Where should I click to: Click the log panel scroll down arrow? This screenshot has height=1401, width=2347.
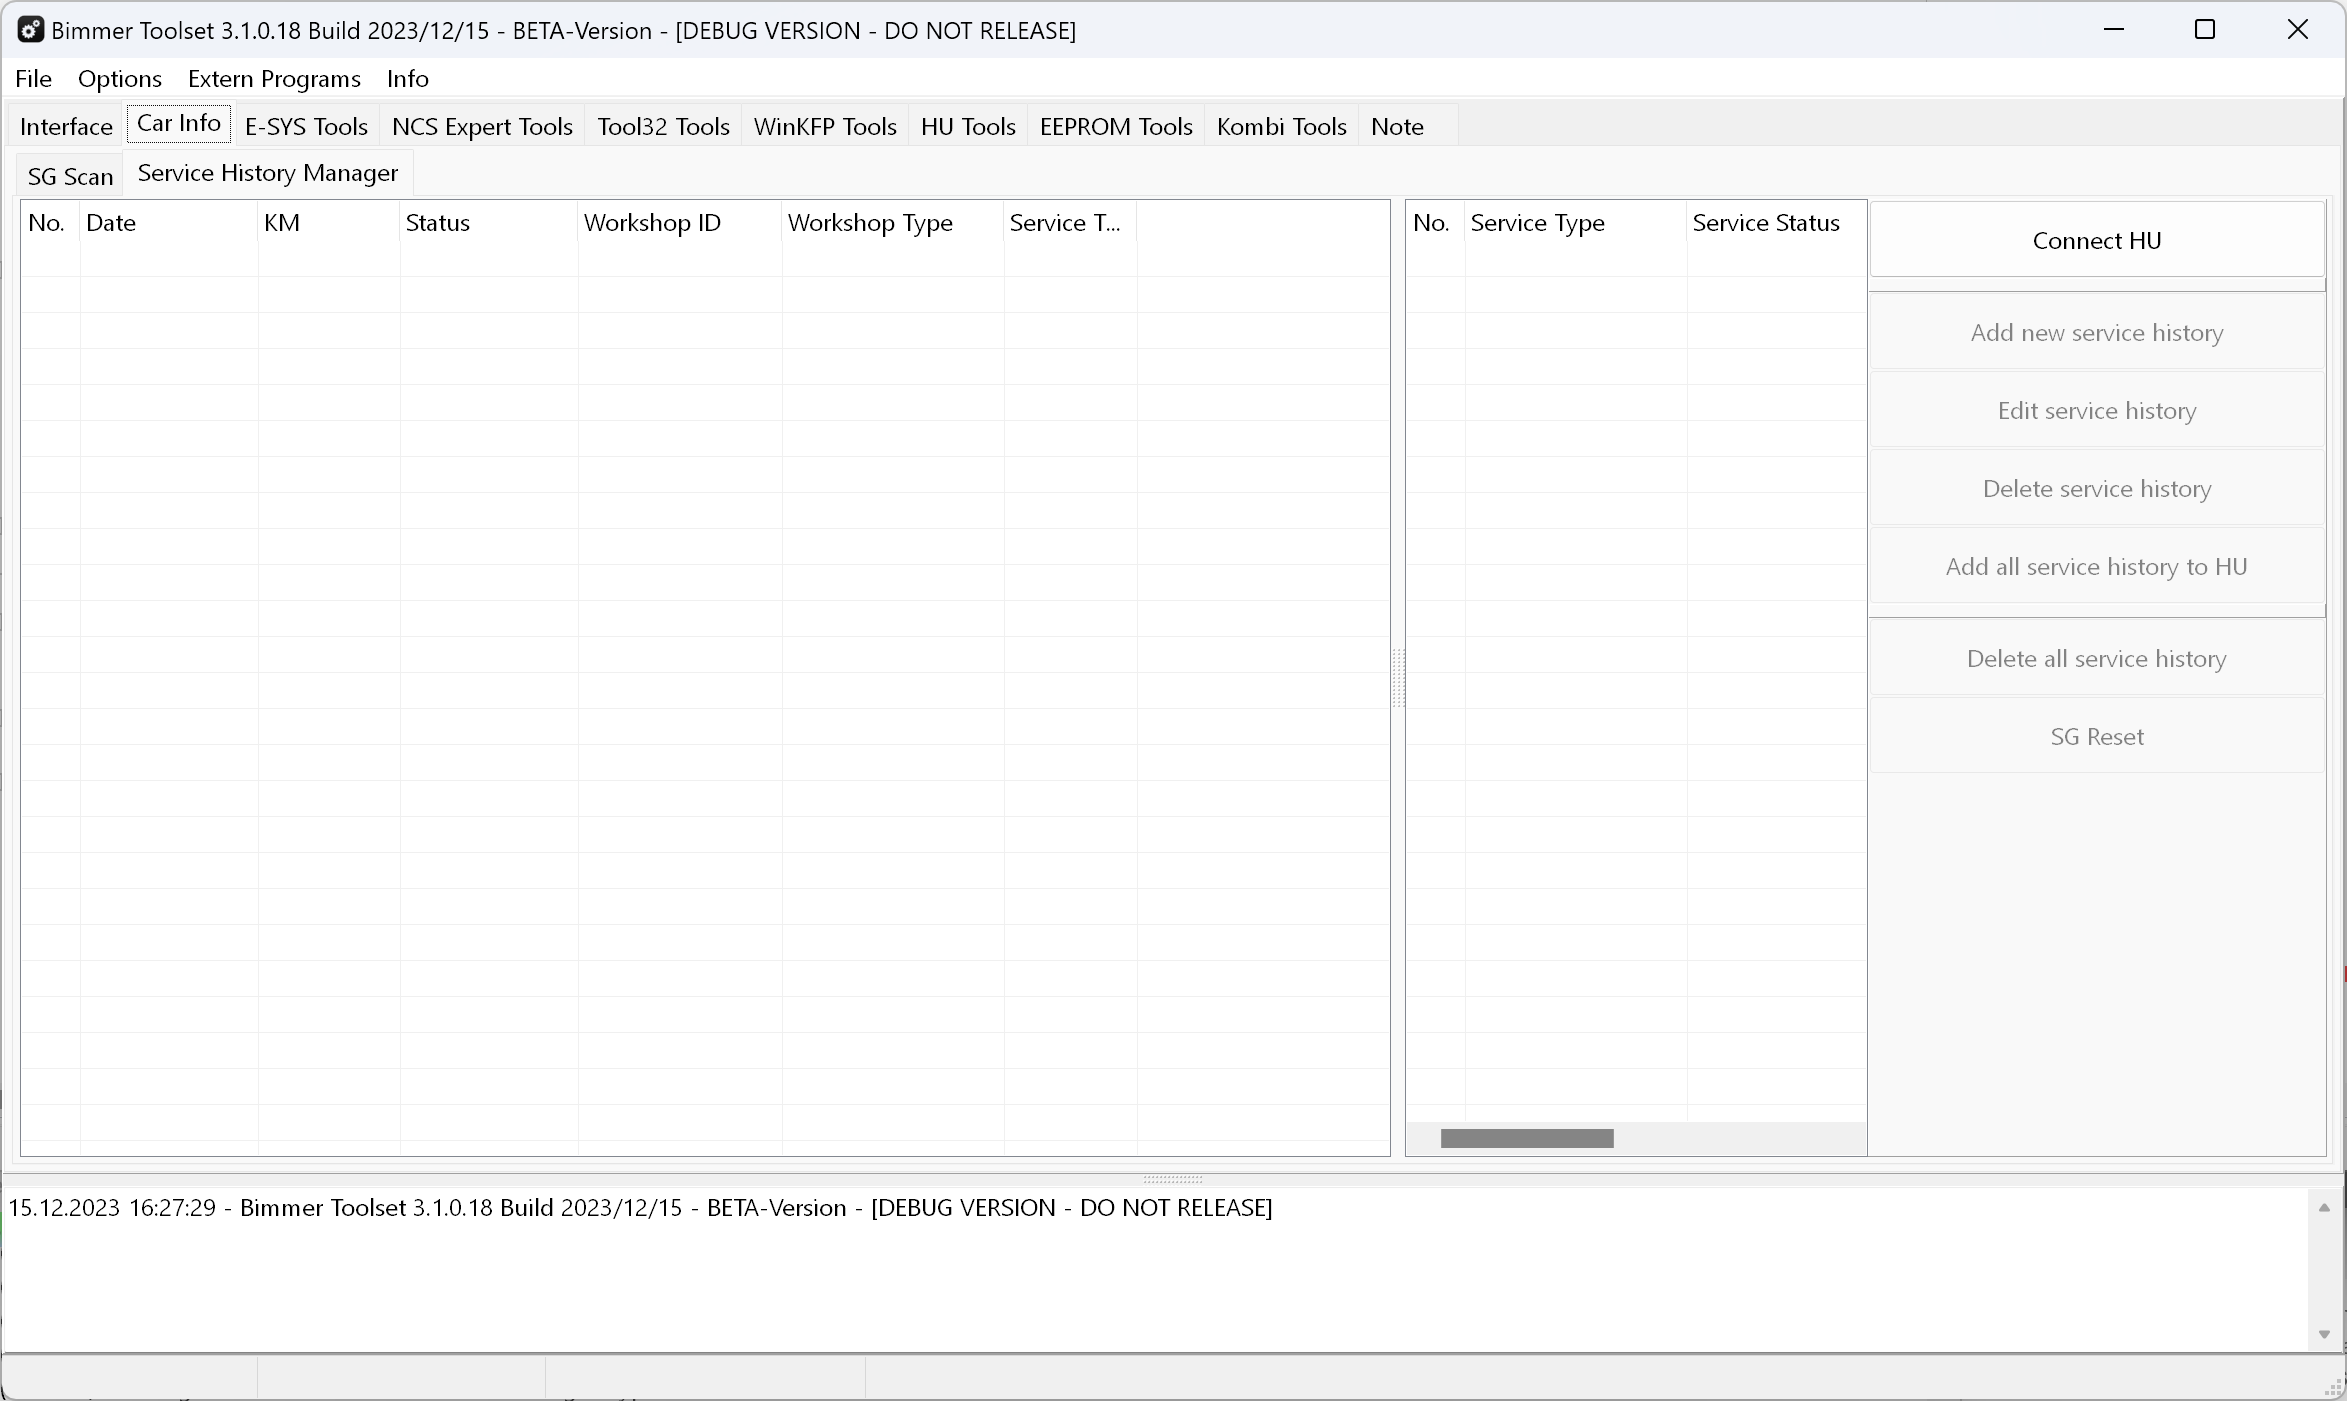2324,1334
